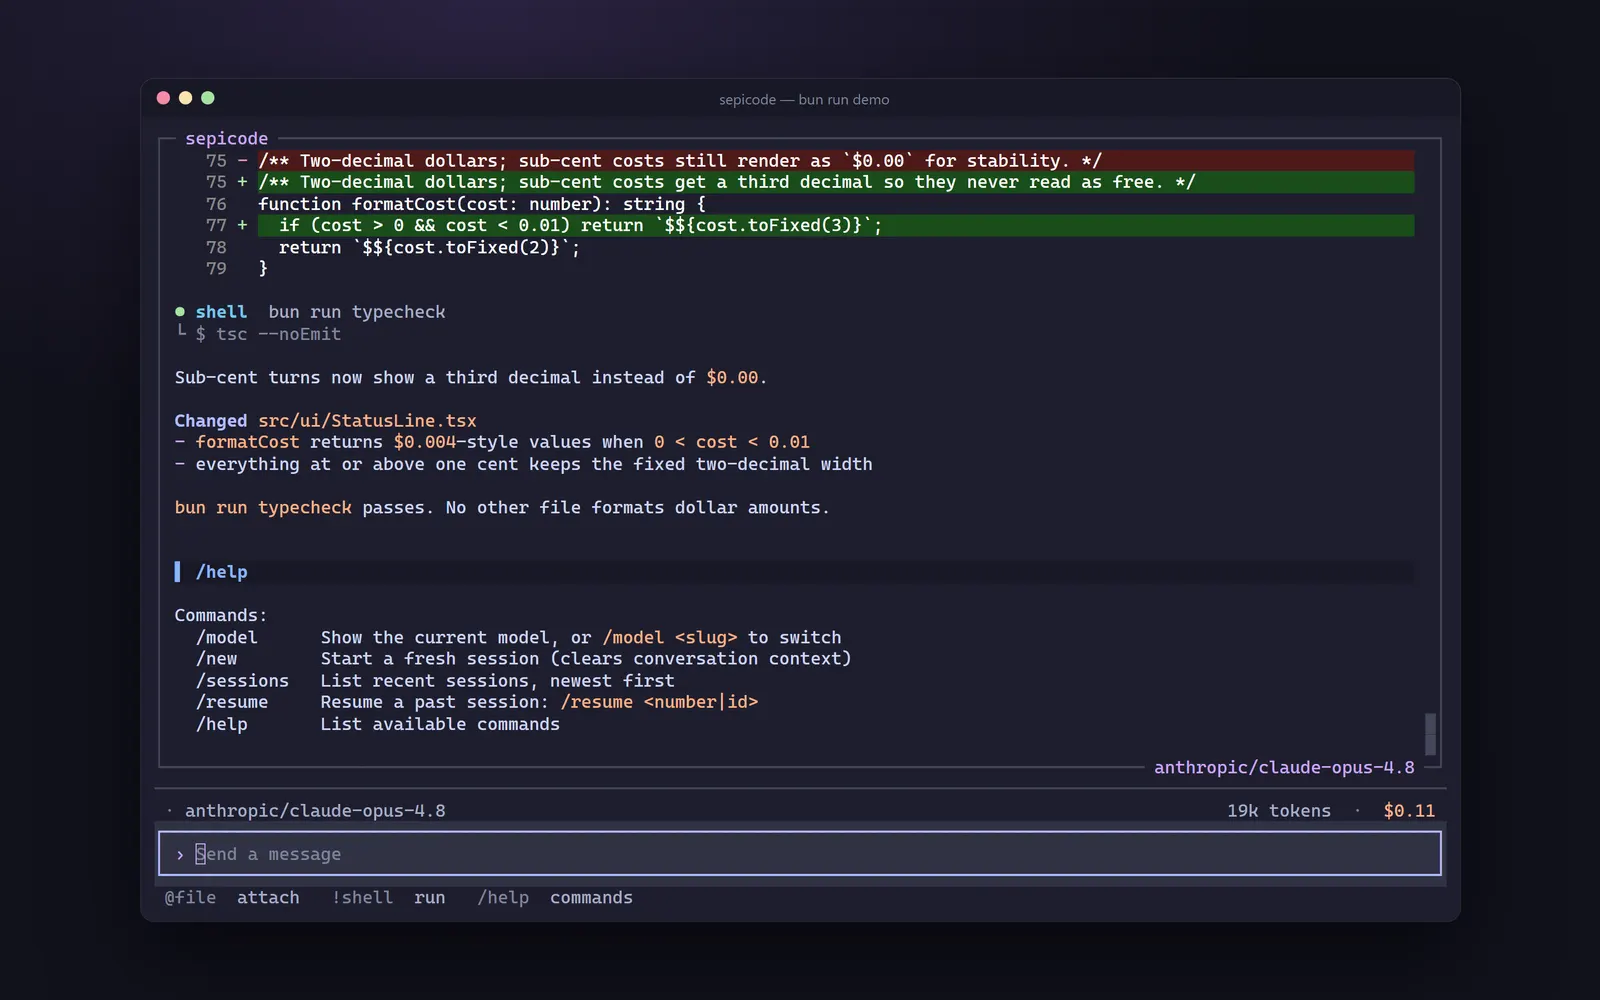This screenshot has height=1000, width=1600.
Task: Click the model label on the panel border
Action: [x=1284, y=768]
